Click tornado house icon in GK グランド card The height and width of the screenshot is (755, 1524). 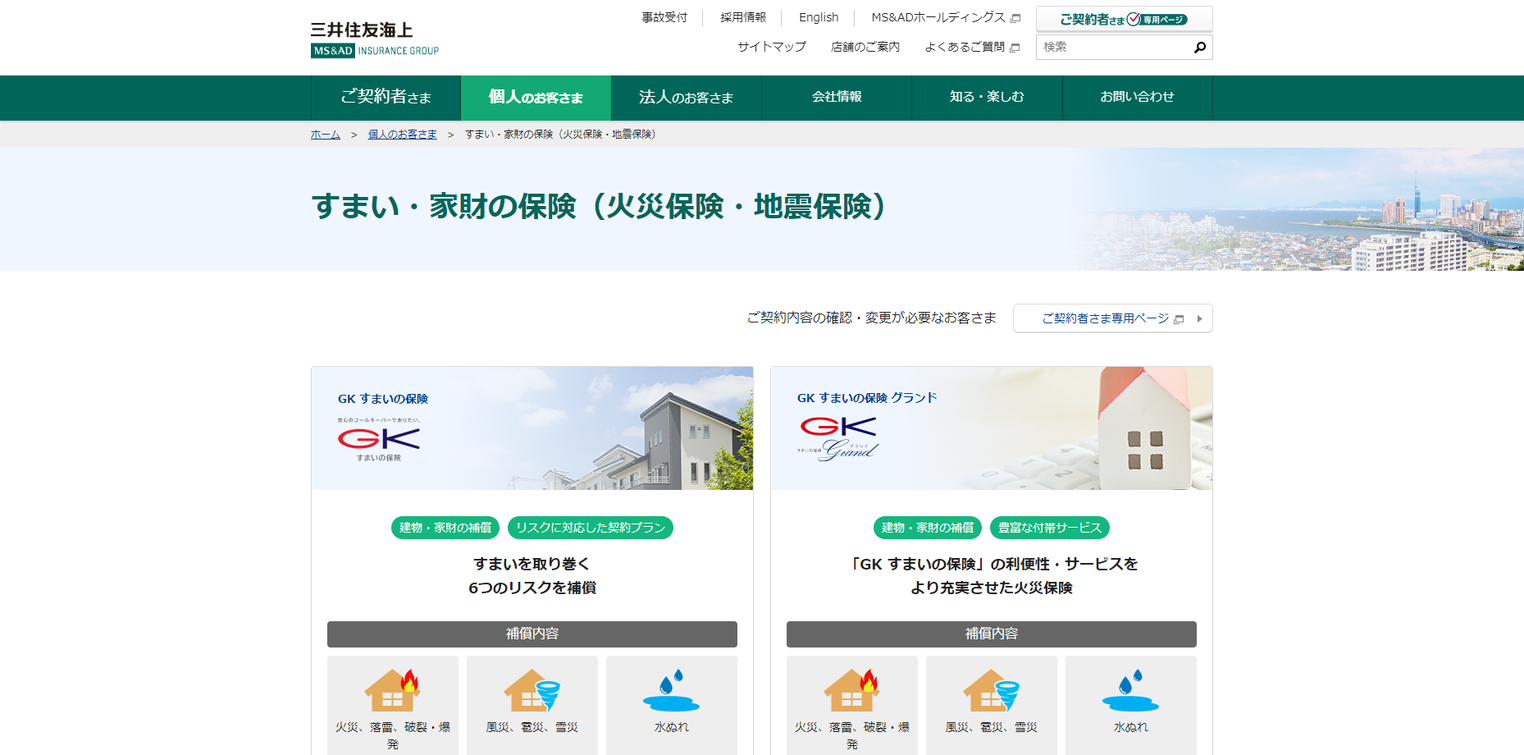tap(991, 690)
